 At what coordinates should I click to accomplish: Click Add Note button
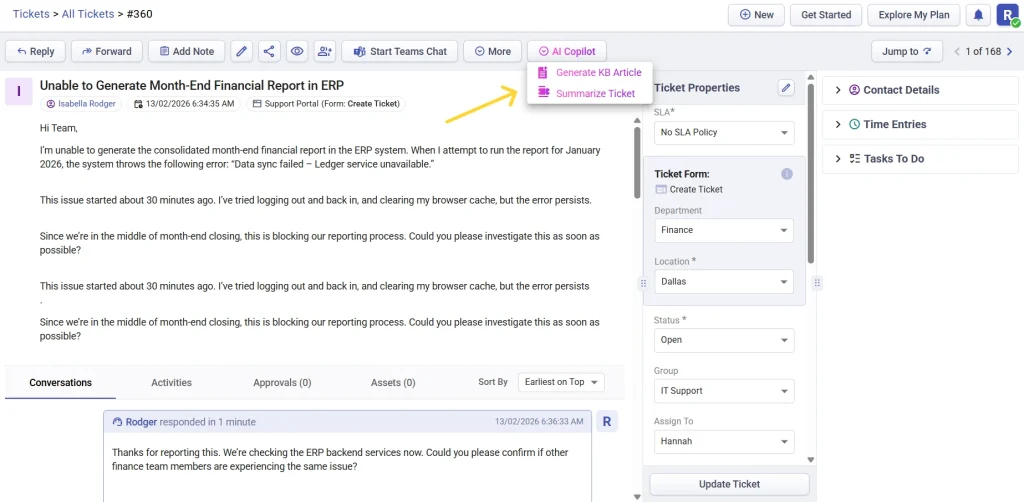tap(186, 52)
